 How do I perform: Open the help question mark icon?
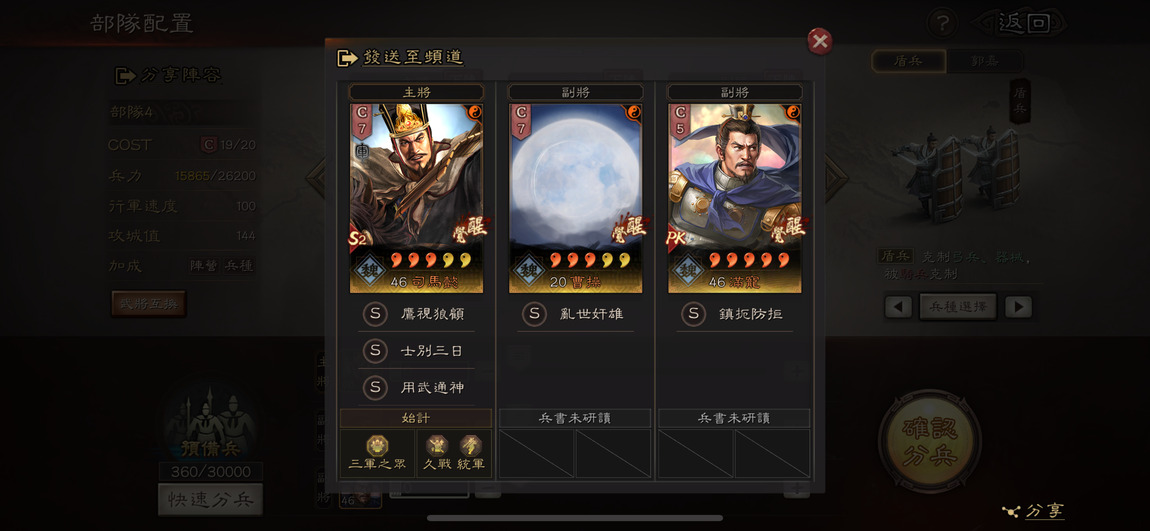(942, 23)
